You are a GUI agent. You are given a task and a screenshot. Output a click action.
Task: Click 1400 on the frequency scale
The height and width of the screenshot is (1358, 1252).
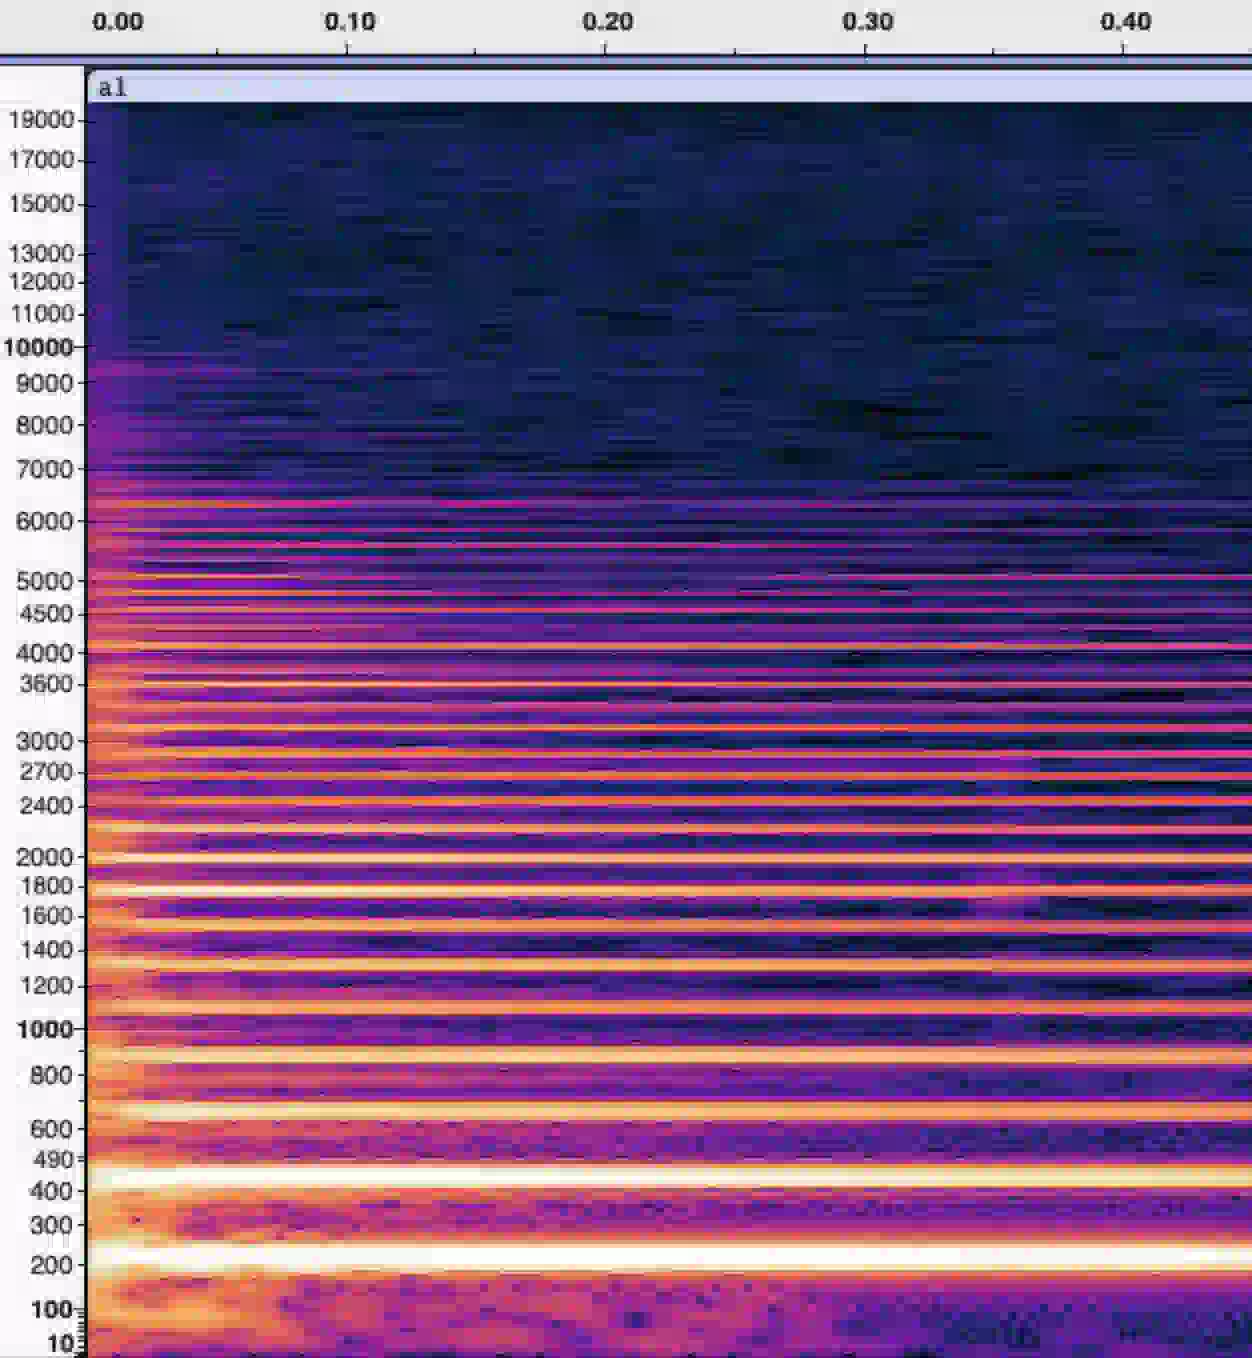44,950
